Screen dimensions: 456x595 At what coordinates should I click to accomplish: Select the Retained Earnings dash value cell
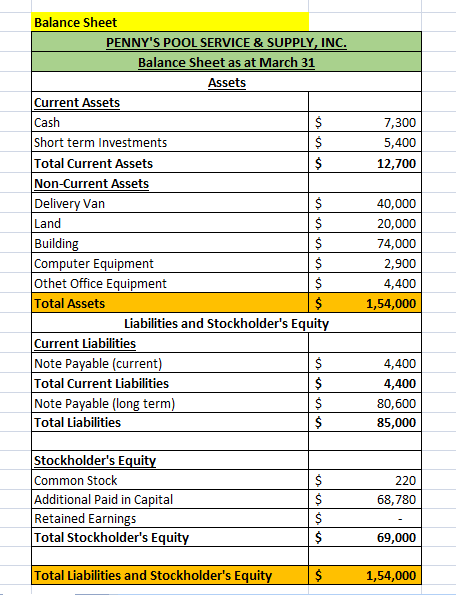365,518
